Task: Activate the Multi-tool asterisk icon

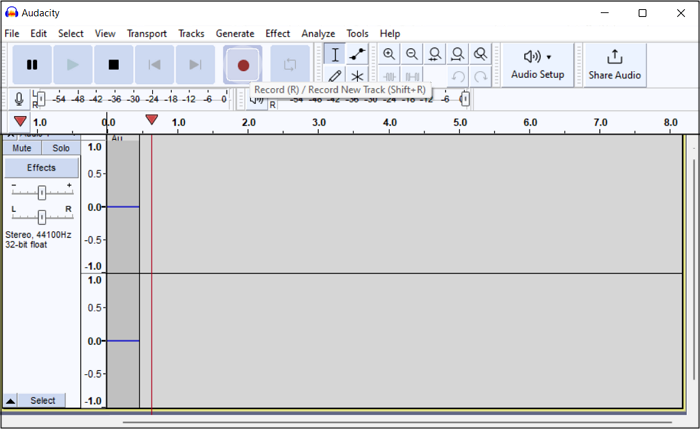Action: [x=357, y=76]
